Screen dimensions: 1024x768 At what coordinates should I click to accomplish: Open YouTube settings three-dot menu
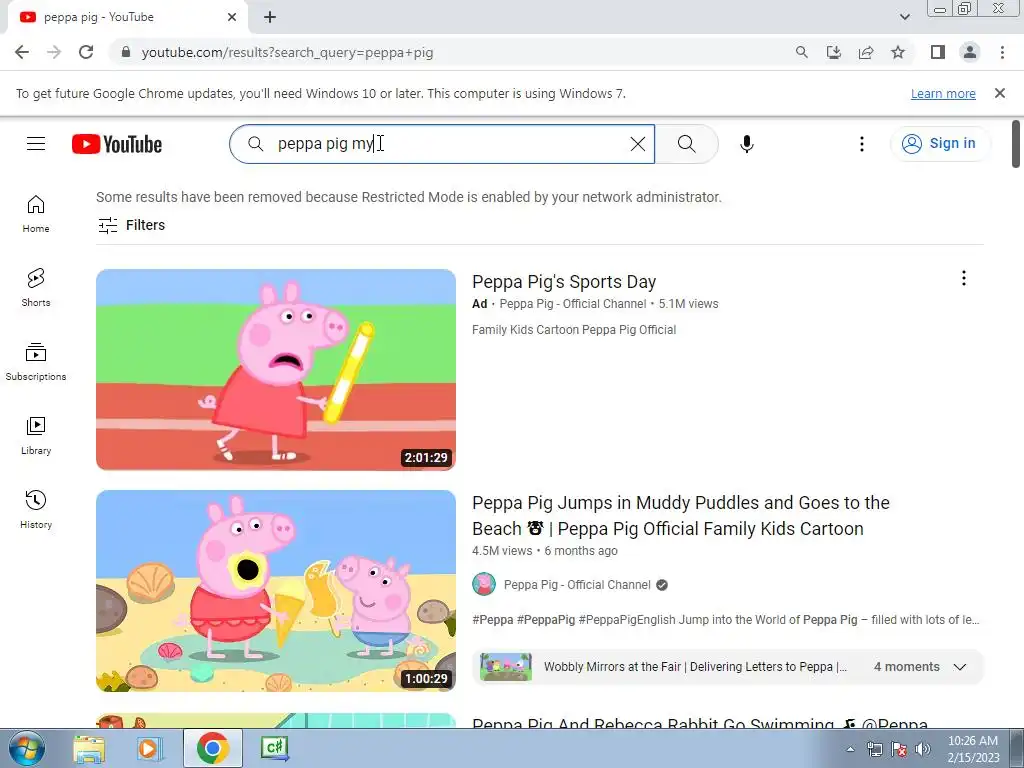[x=861, y=144]
